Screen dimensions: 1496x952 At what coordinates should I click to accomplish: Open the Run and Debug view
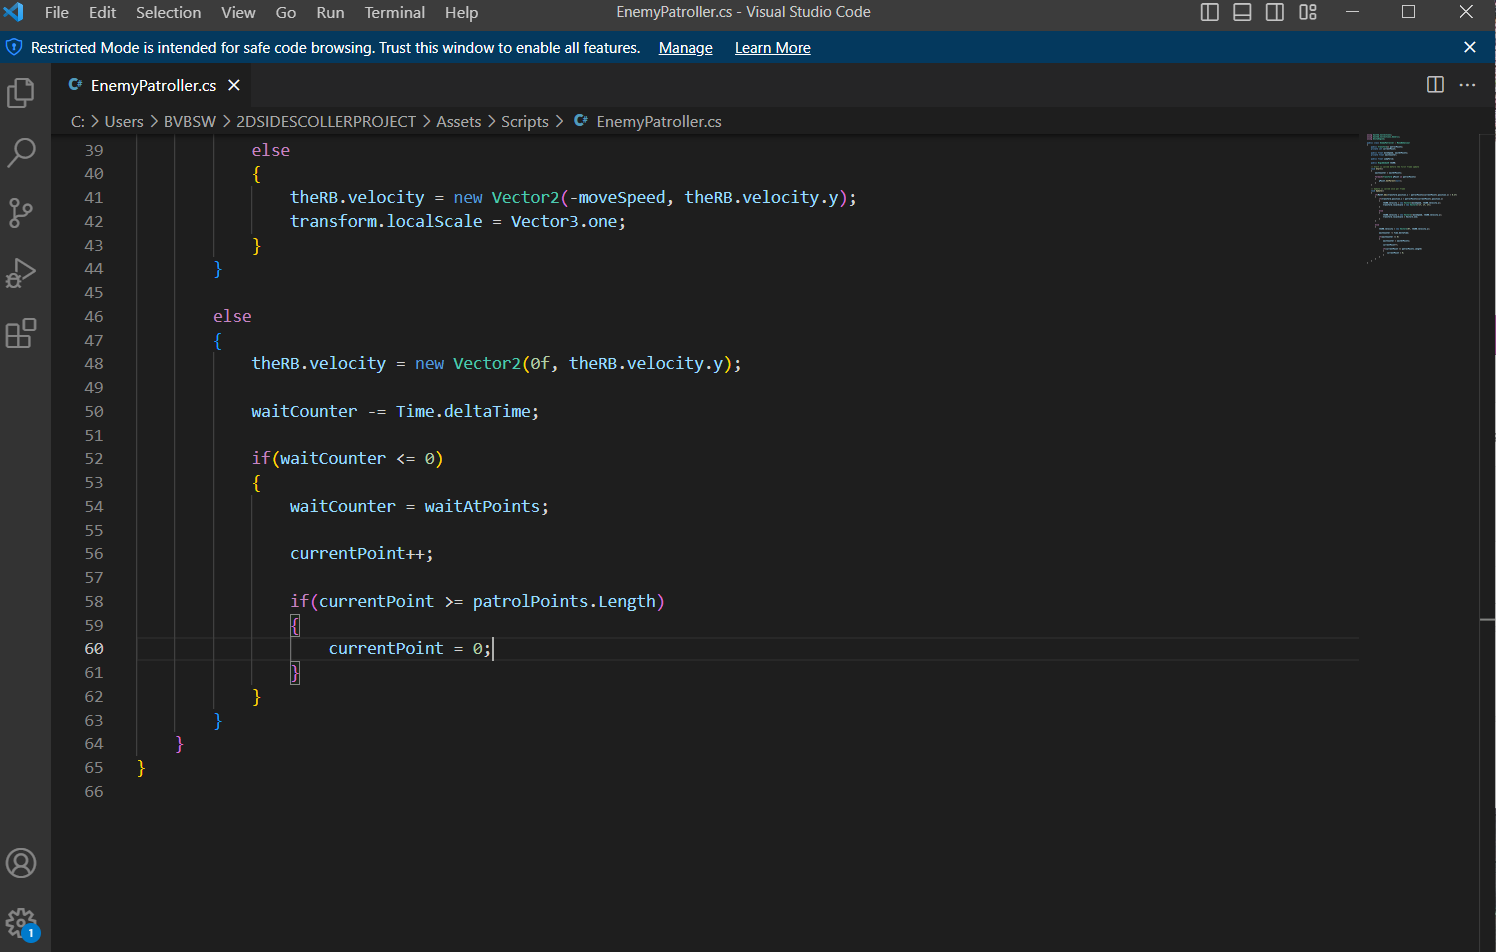click(x=21, y=273)
